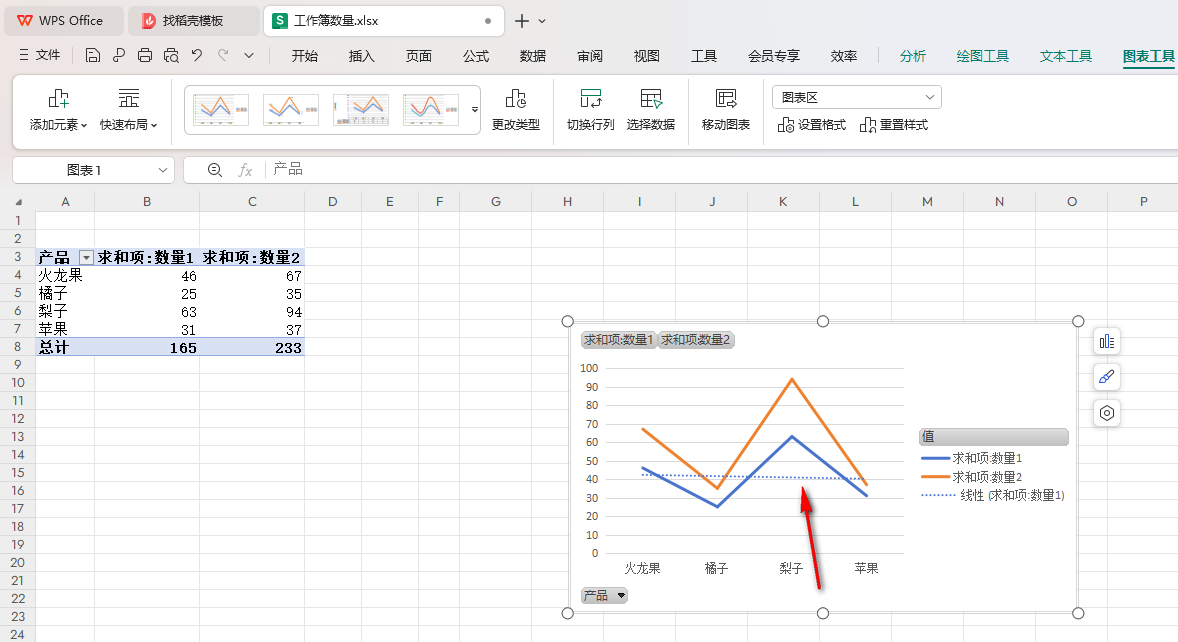Click 选择数据 select data
The width and height of the screenshot is (1178, 642).
point(651,109)
